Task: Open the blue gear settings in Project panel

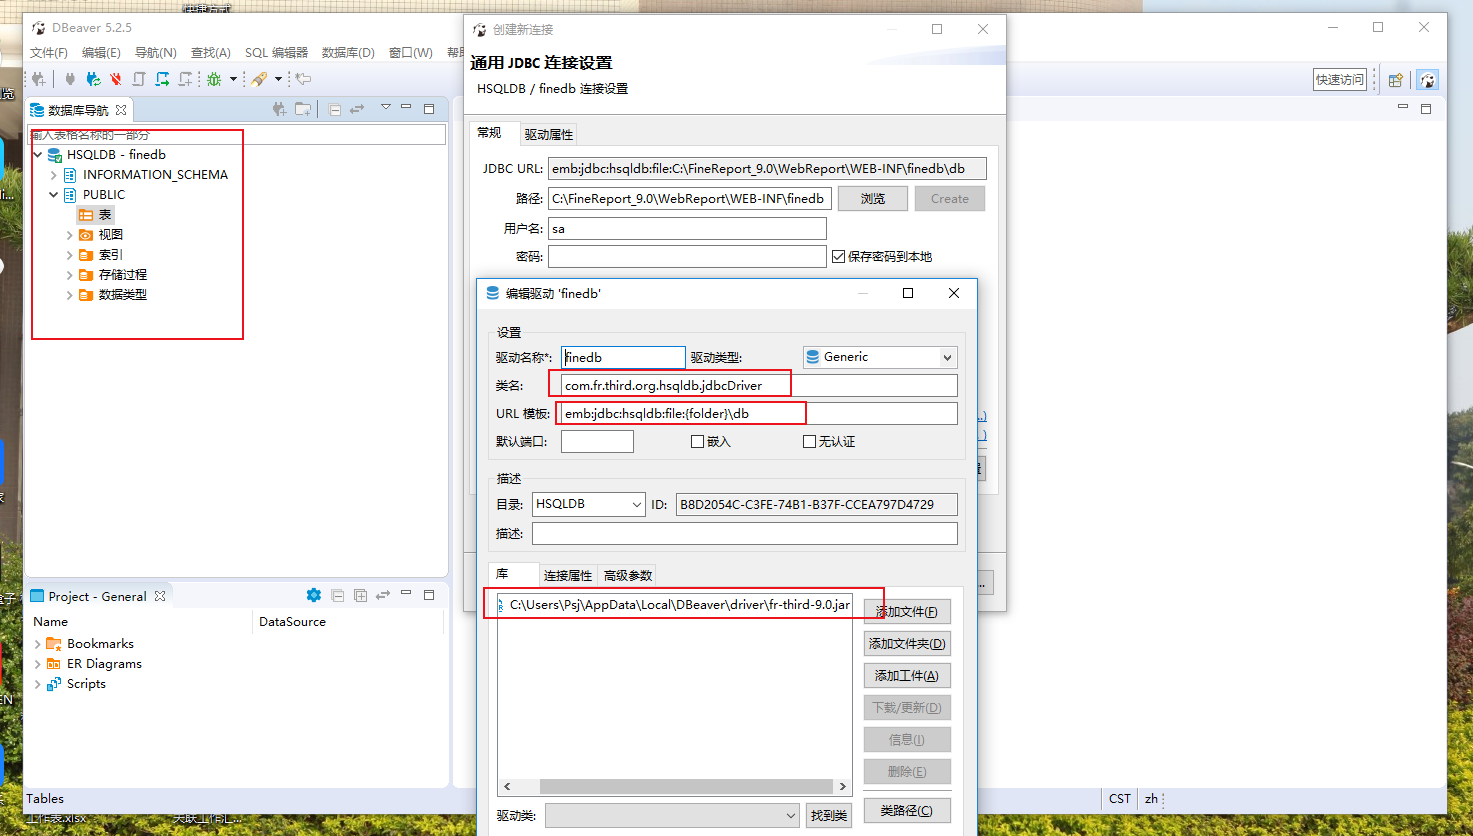Action: (314, 595)
